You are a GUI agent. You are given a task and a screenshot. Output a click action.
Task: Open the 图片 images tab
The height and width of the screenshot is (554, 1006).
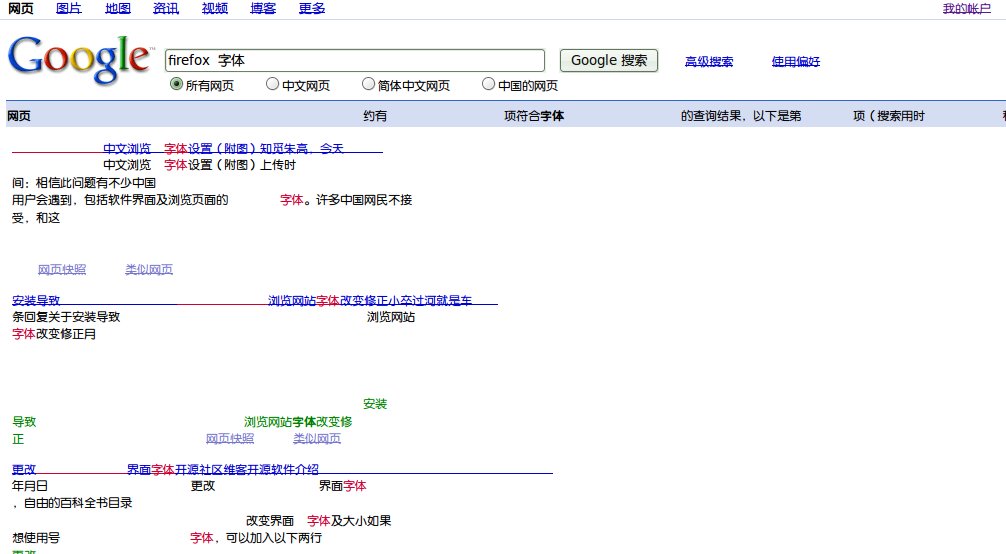coord(69,8)
